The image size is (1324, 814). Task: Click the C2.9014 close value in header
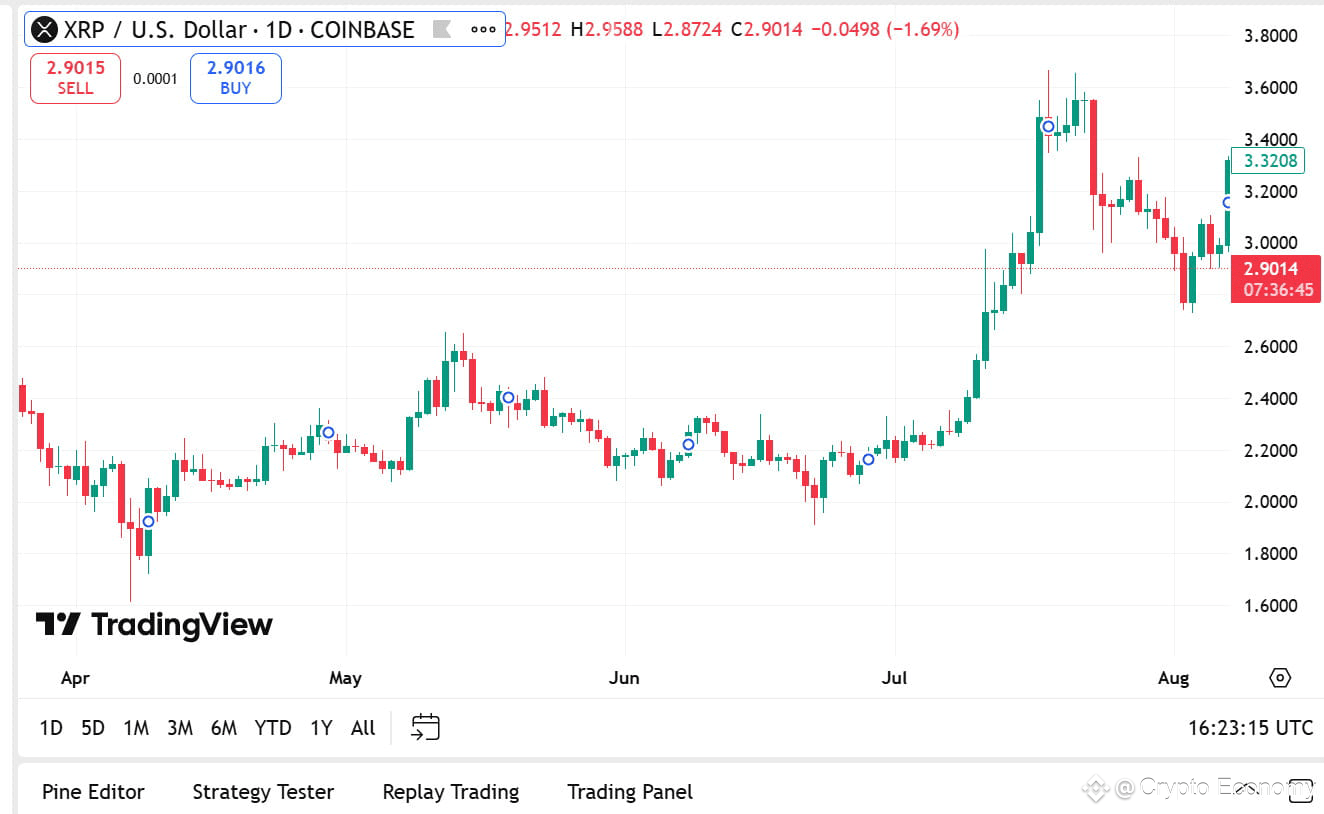[x=767, y=30]
